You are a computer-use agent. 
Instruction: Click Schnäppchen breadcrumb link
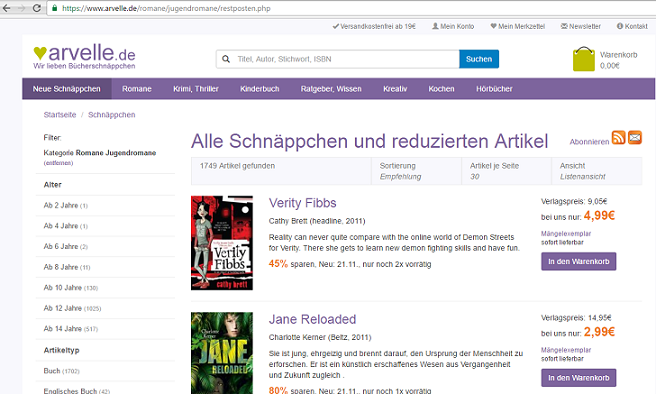tap(112, 115)
